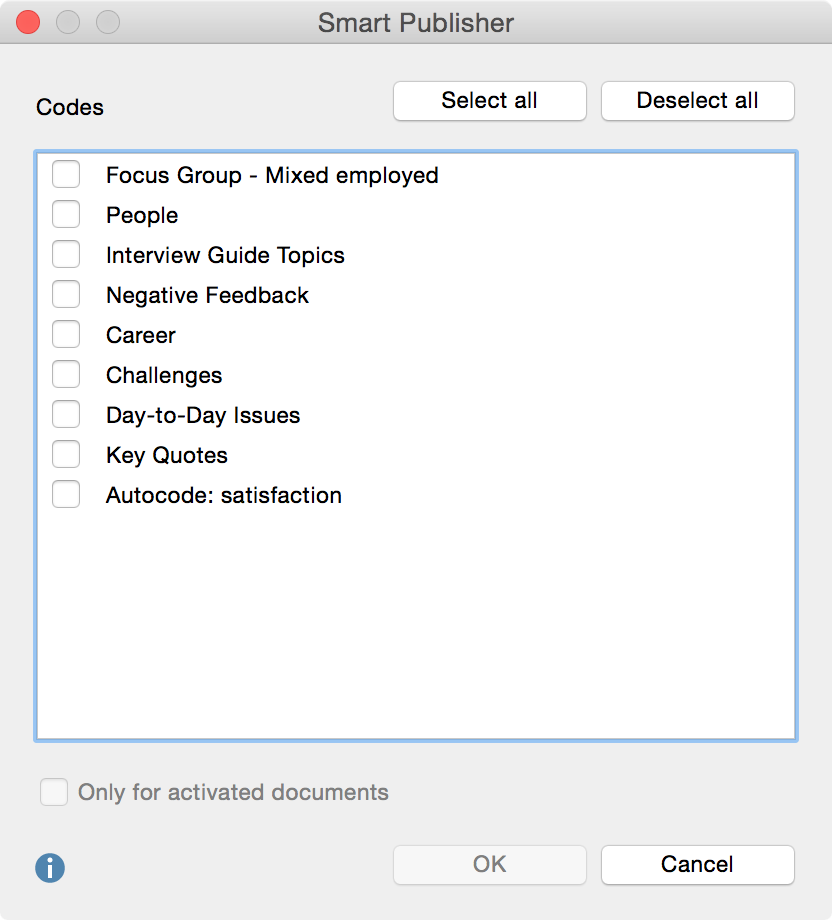Enable the Day-to-Day Issues checkbox
Image resolution: width=832 pixels, height=920 pixels.
66,415
